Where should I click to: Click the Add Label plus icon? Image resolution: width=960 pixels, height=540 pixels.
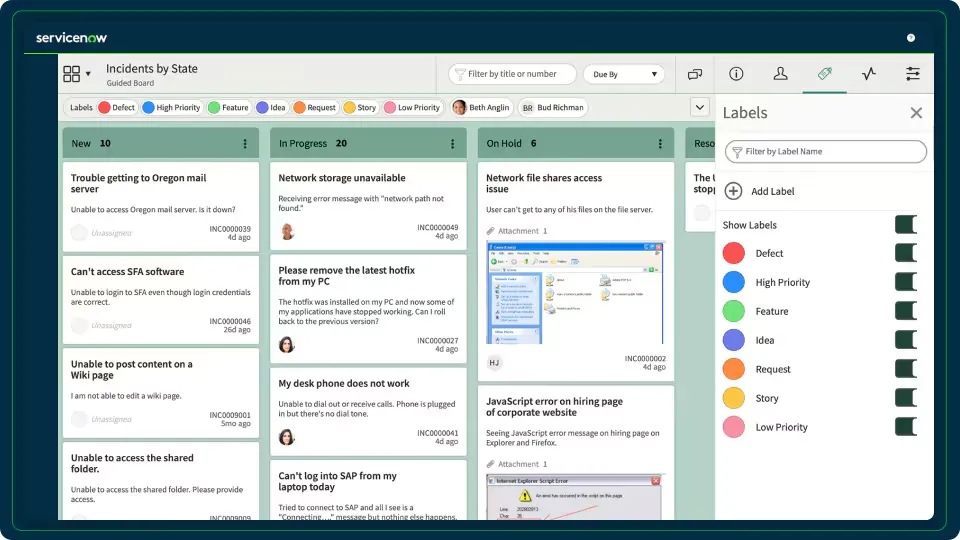click(733, 191)
